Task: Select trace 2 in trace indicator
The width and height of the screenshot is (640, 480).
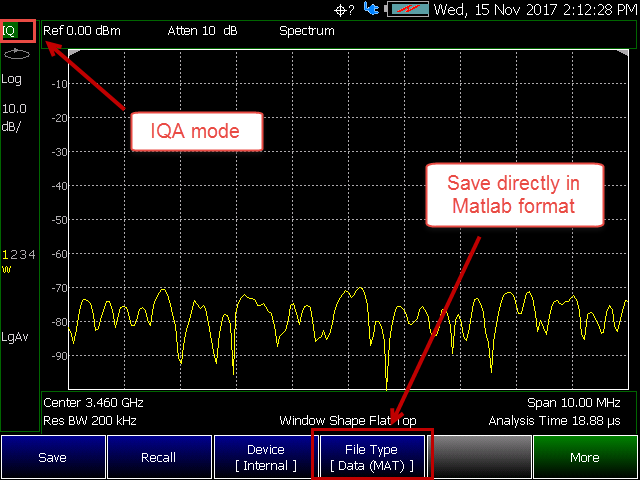Action: coord(14,255)
